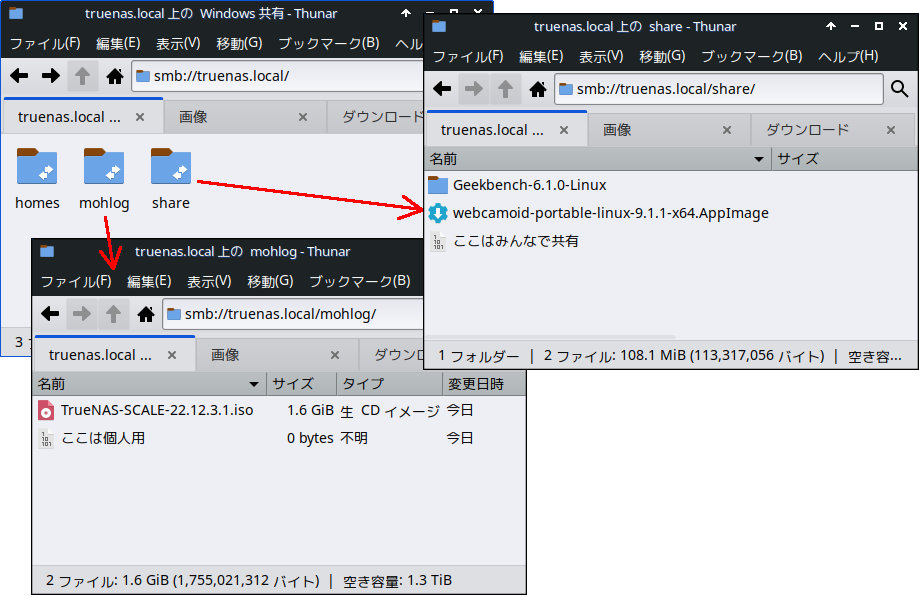Open 移動 menu in mohlog window
Image resolution: width=919 pixels, height=597 pixels.
[x=270, y=282]
